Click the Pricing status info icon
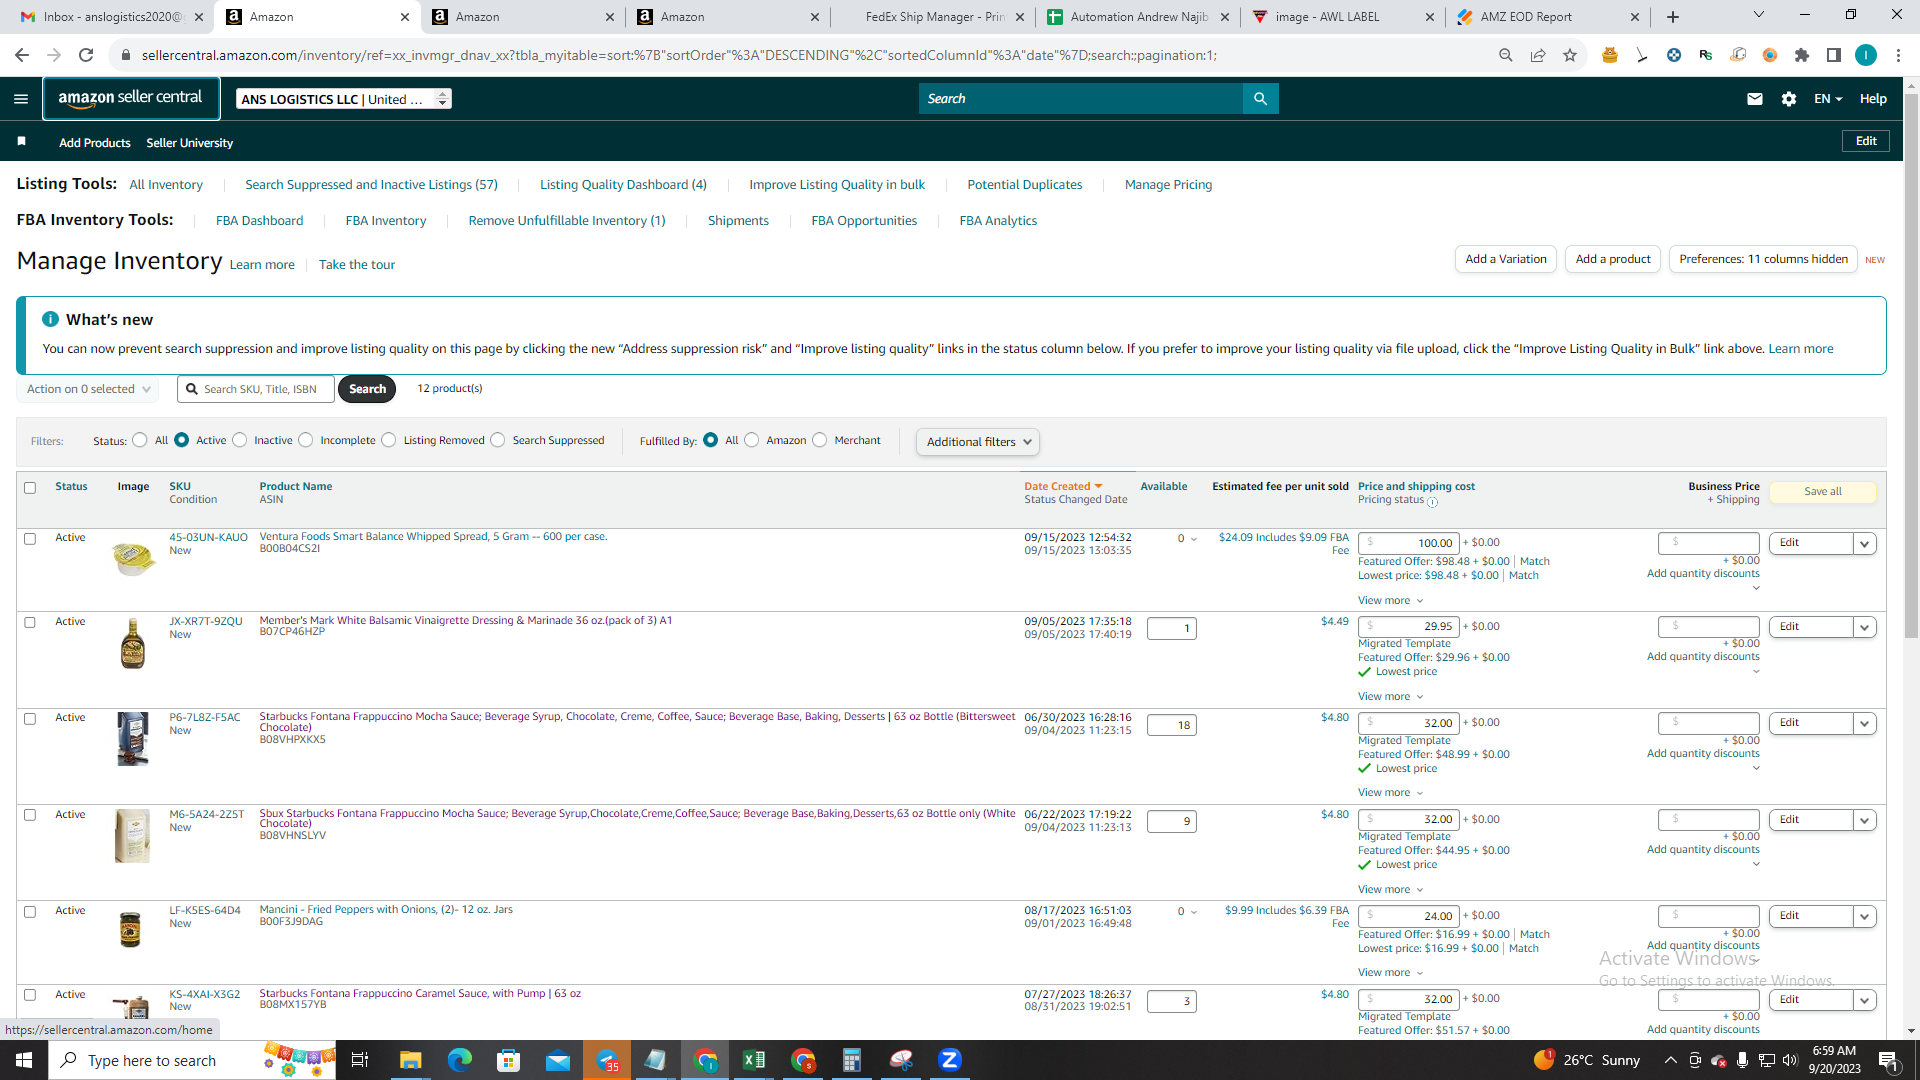Image resolution: width=1920 pixels, height=1080 pixels. pos(1432,502)
